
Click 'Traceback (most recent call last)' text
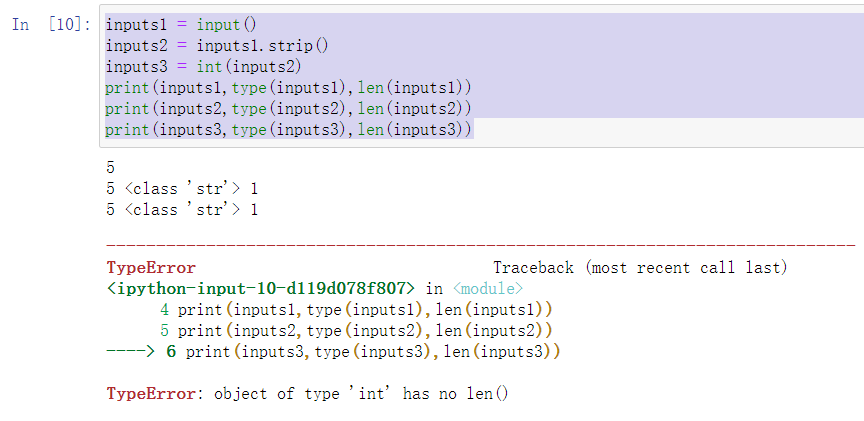tap(640, 268)
